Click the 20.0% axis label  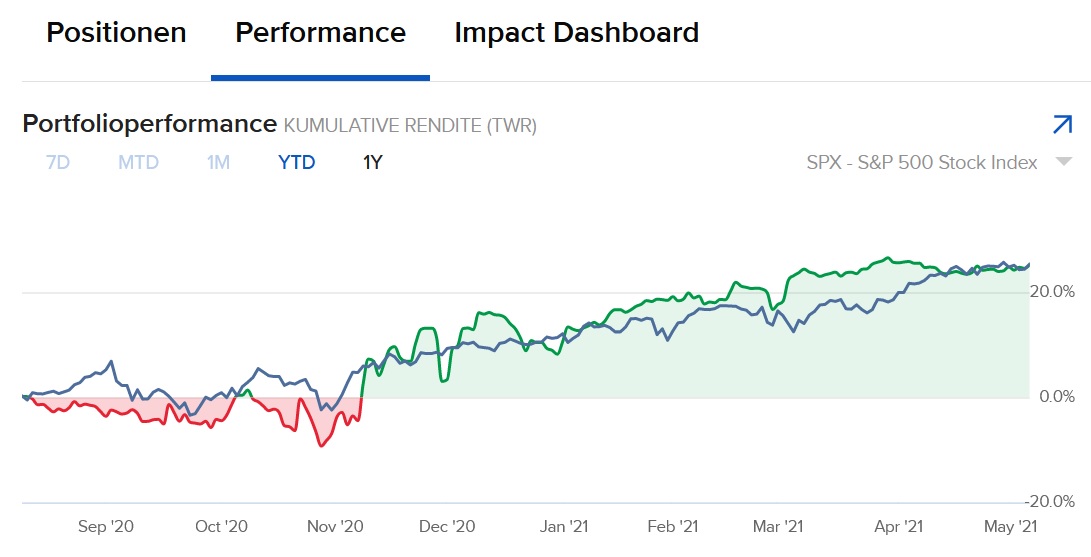(x=1053, y=292)
